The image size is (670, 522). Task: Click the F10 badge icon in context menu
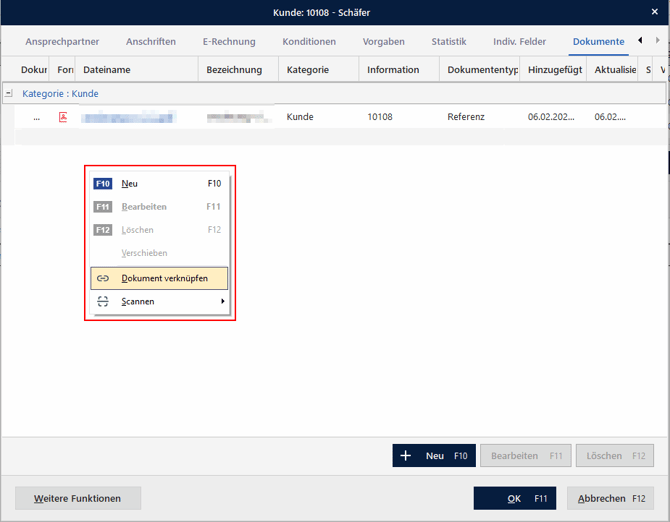coord(103,184)
